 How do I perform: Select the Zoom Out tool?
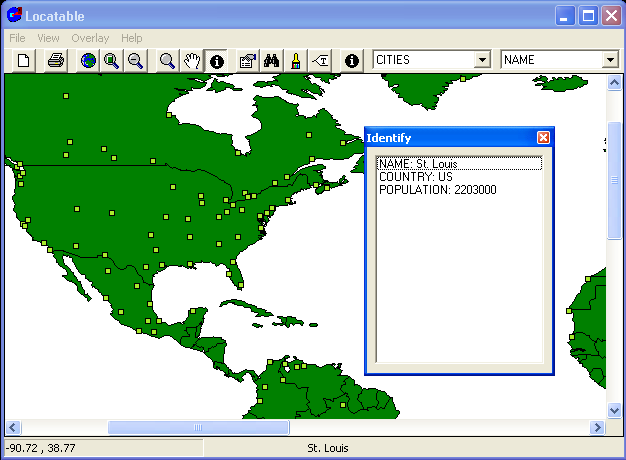[x=135, y=61]
